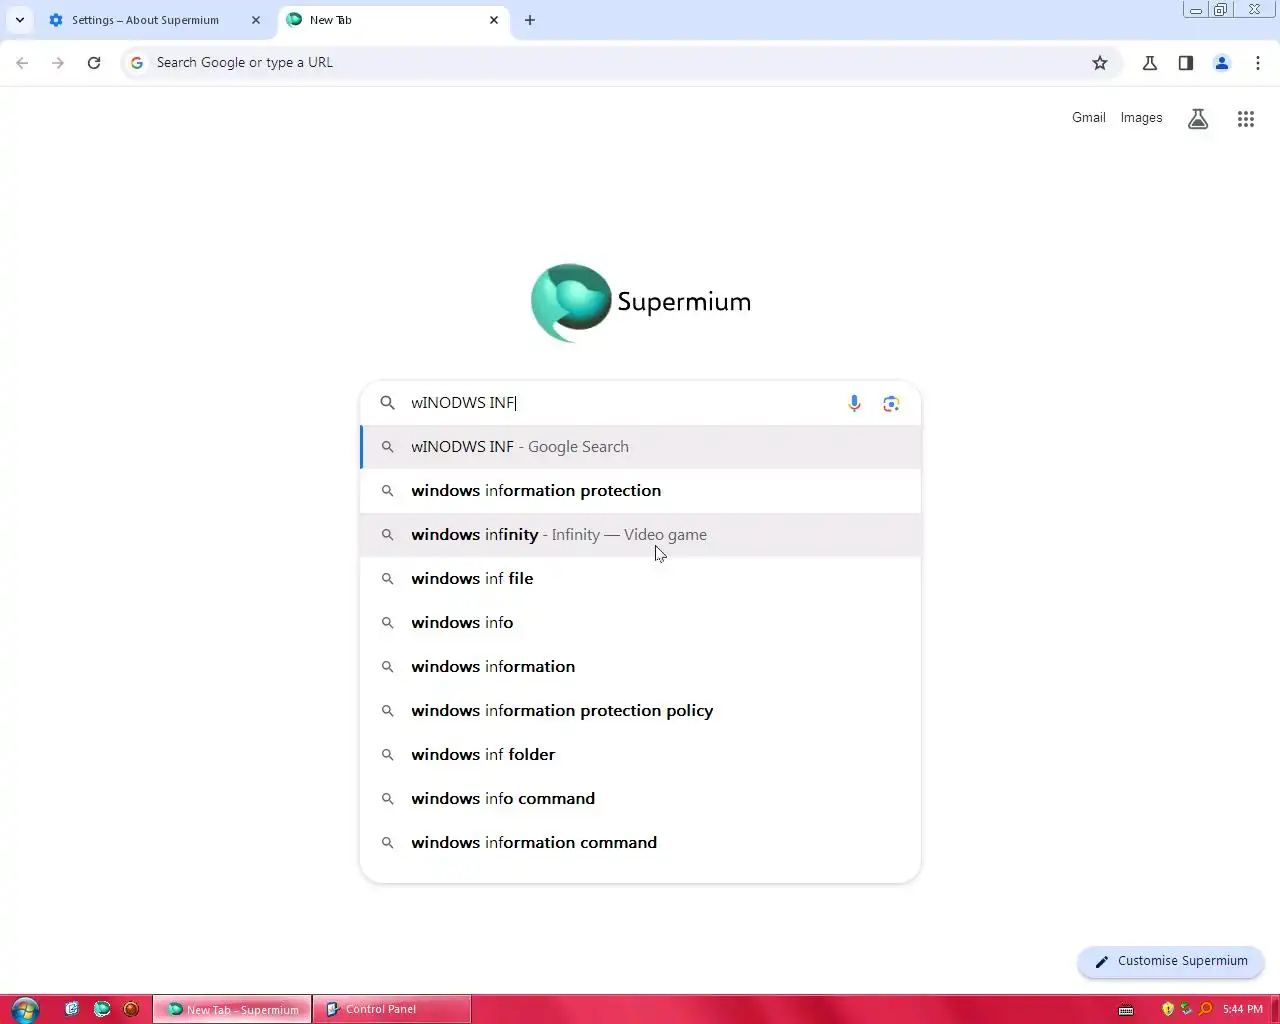Image resolution: width=1280 pixels, height=1024 pixels.
Task: Click the Customise Supermium button
Action: [1170, 961]
